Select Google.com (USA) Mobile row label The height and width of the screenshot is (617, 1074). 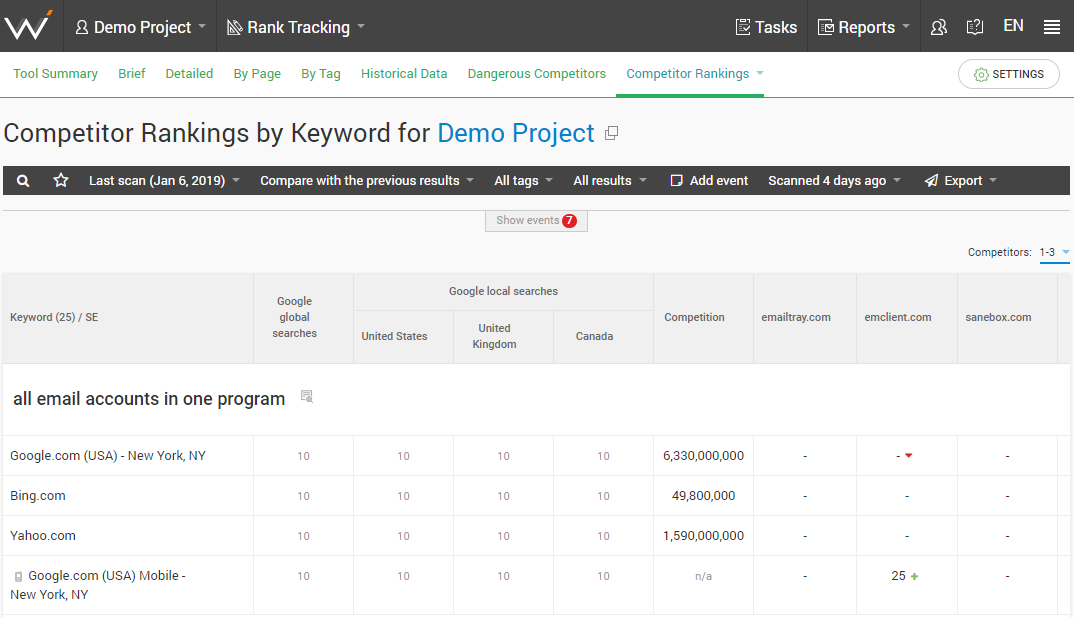(98, 585)
